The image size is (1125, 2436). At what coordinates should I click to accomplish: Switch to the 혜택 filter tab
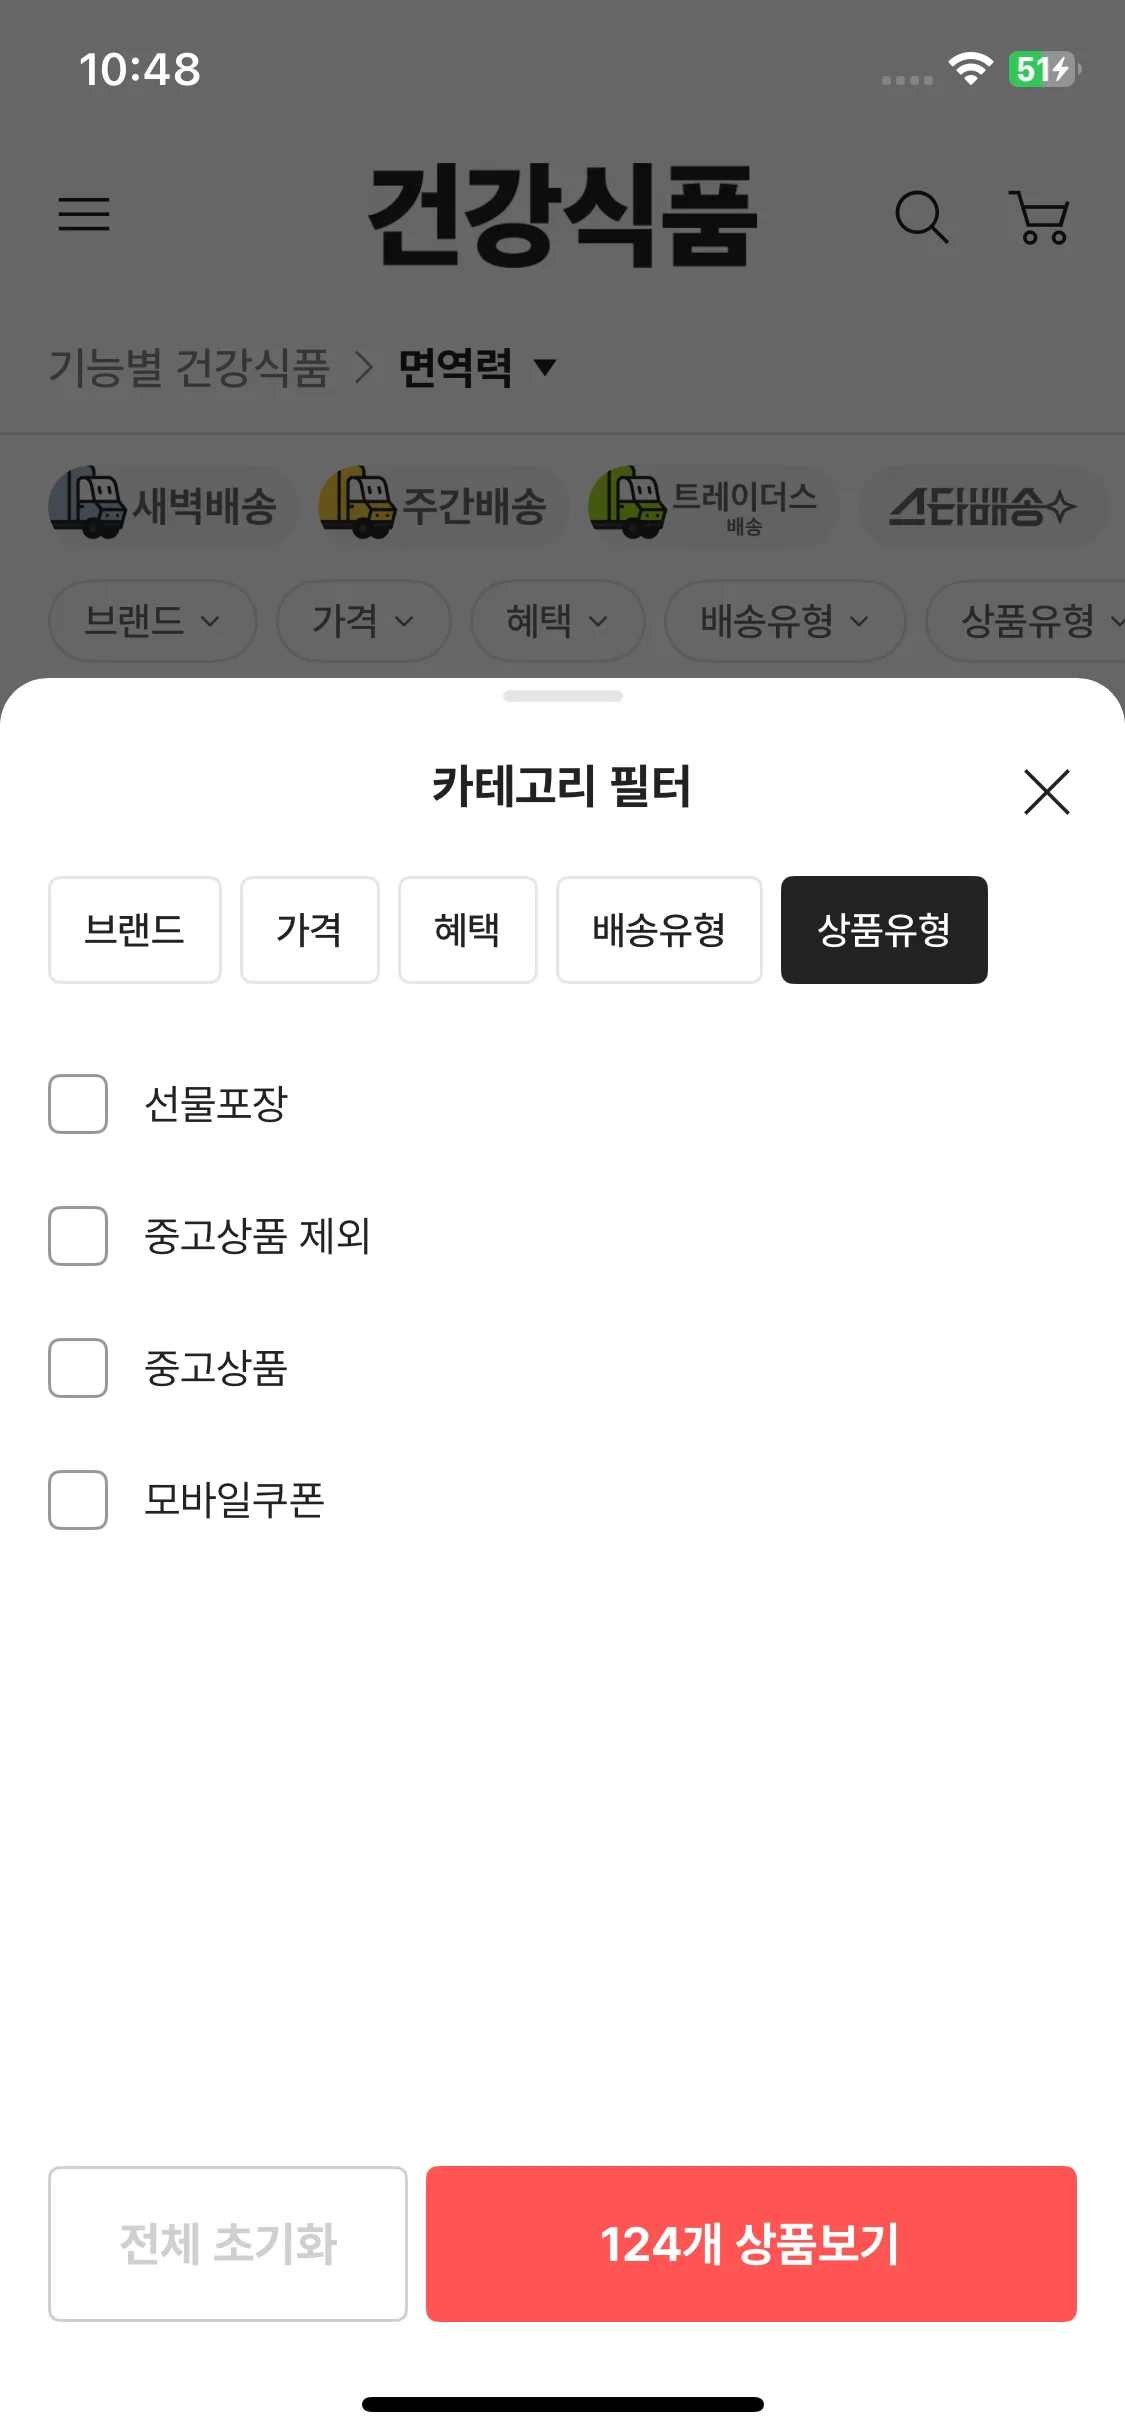click(x=467, y=930)
